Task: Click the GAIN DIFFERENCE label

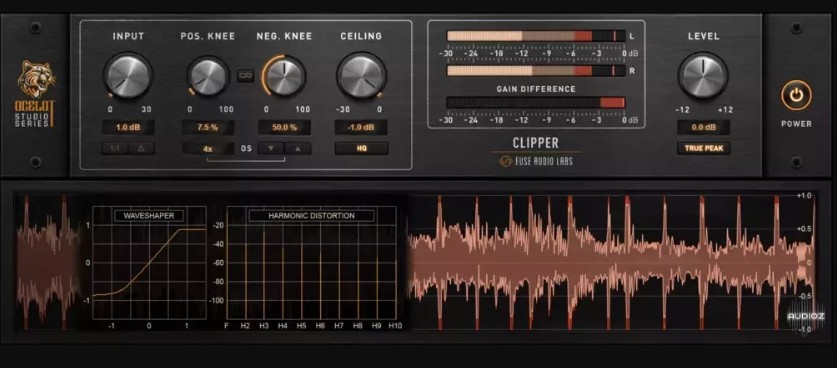Action: point(536,89)
